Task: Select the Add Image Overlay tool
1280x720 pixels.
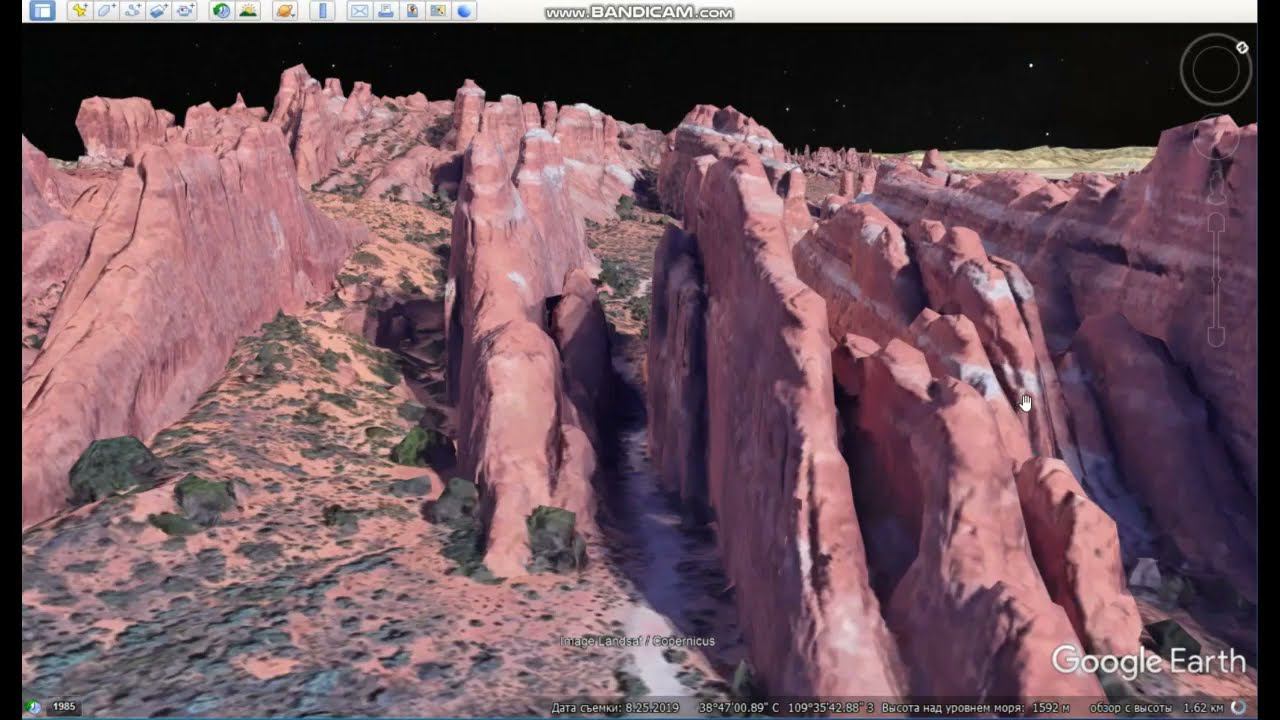Action: [x=159, y=11]
